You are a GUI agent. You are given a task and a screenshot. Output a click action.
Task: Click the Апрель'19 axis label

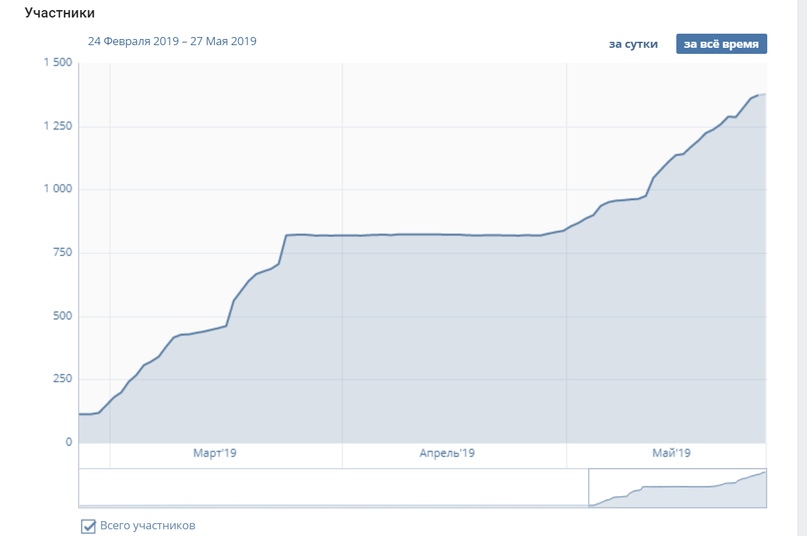(447, 454)
